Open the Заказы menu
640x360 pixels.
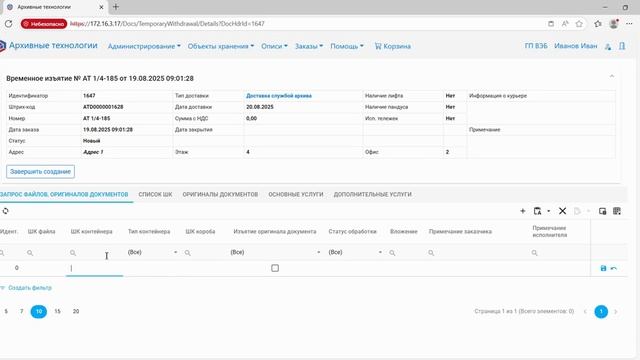pyautogui.click(x=309, y=46)
